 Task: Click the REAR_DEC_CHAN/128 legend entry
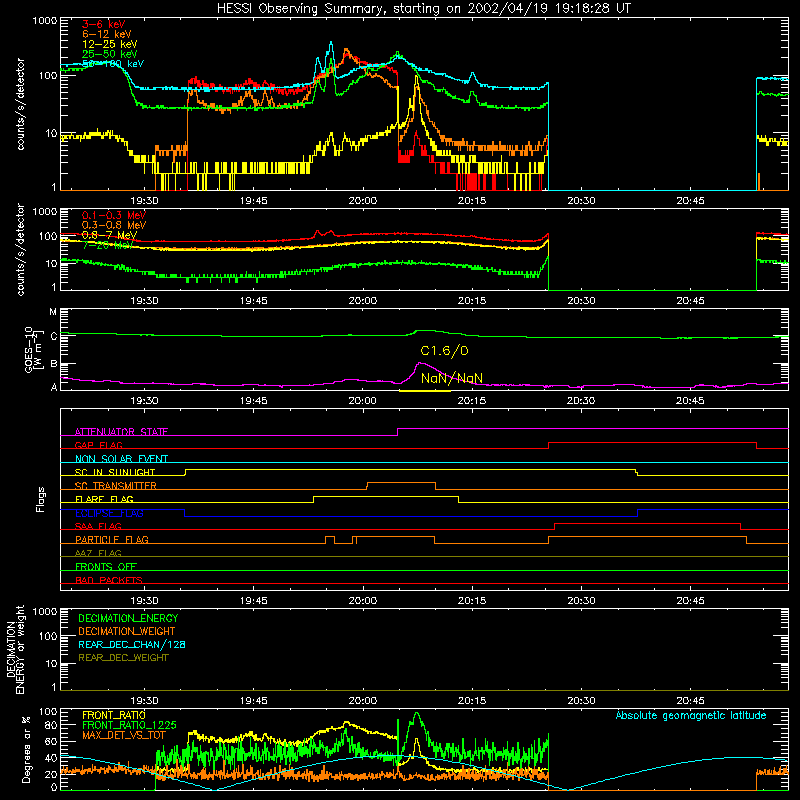pos(132,644)
